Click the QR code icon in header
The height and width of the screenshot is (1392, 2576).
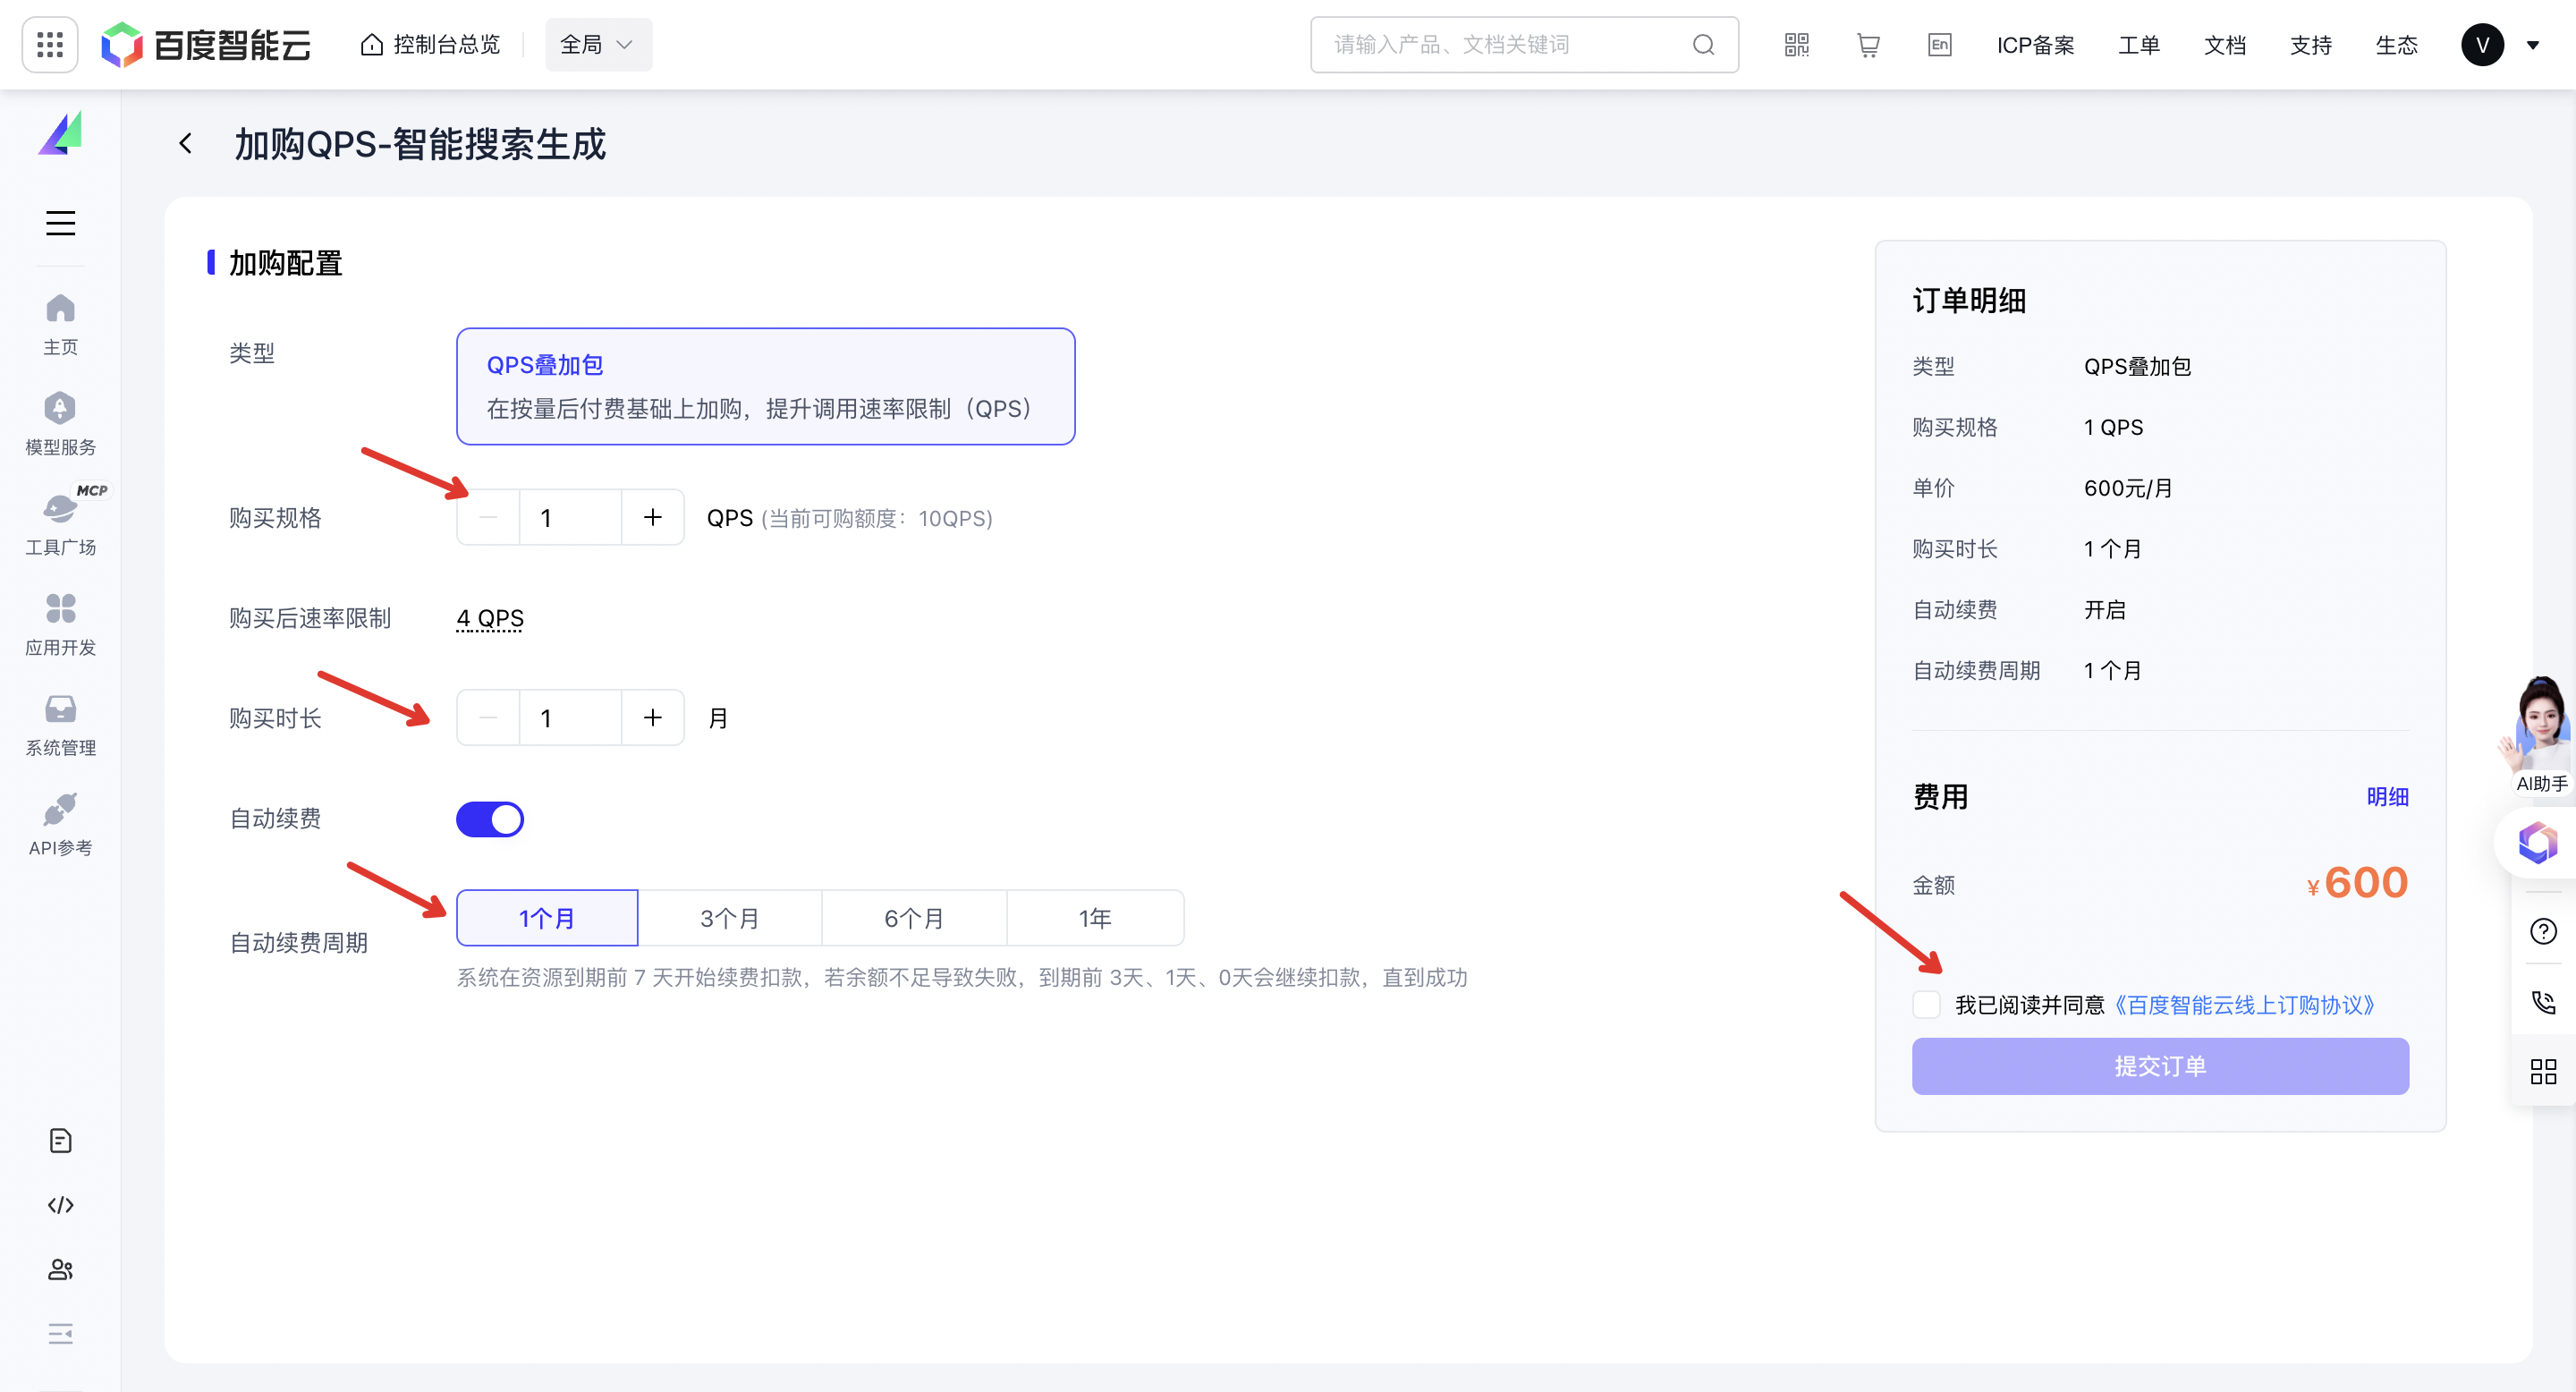1796,45
